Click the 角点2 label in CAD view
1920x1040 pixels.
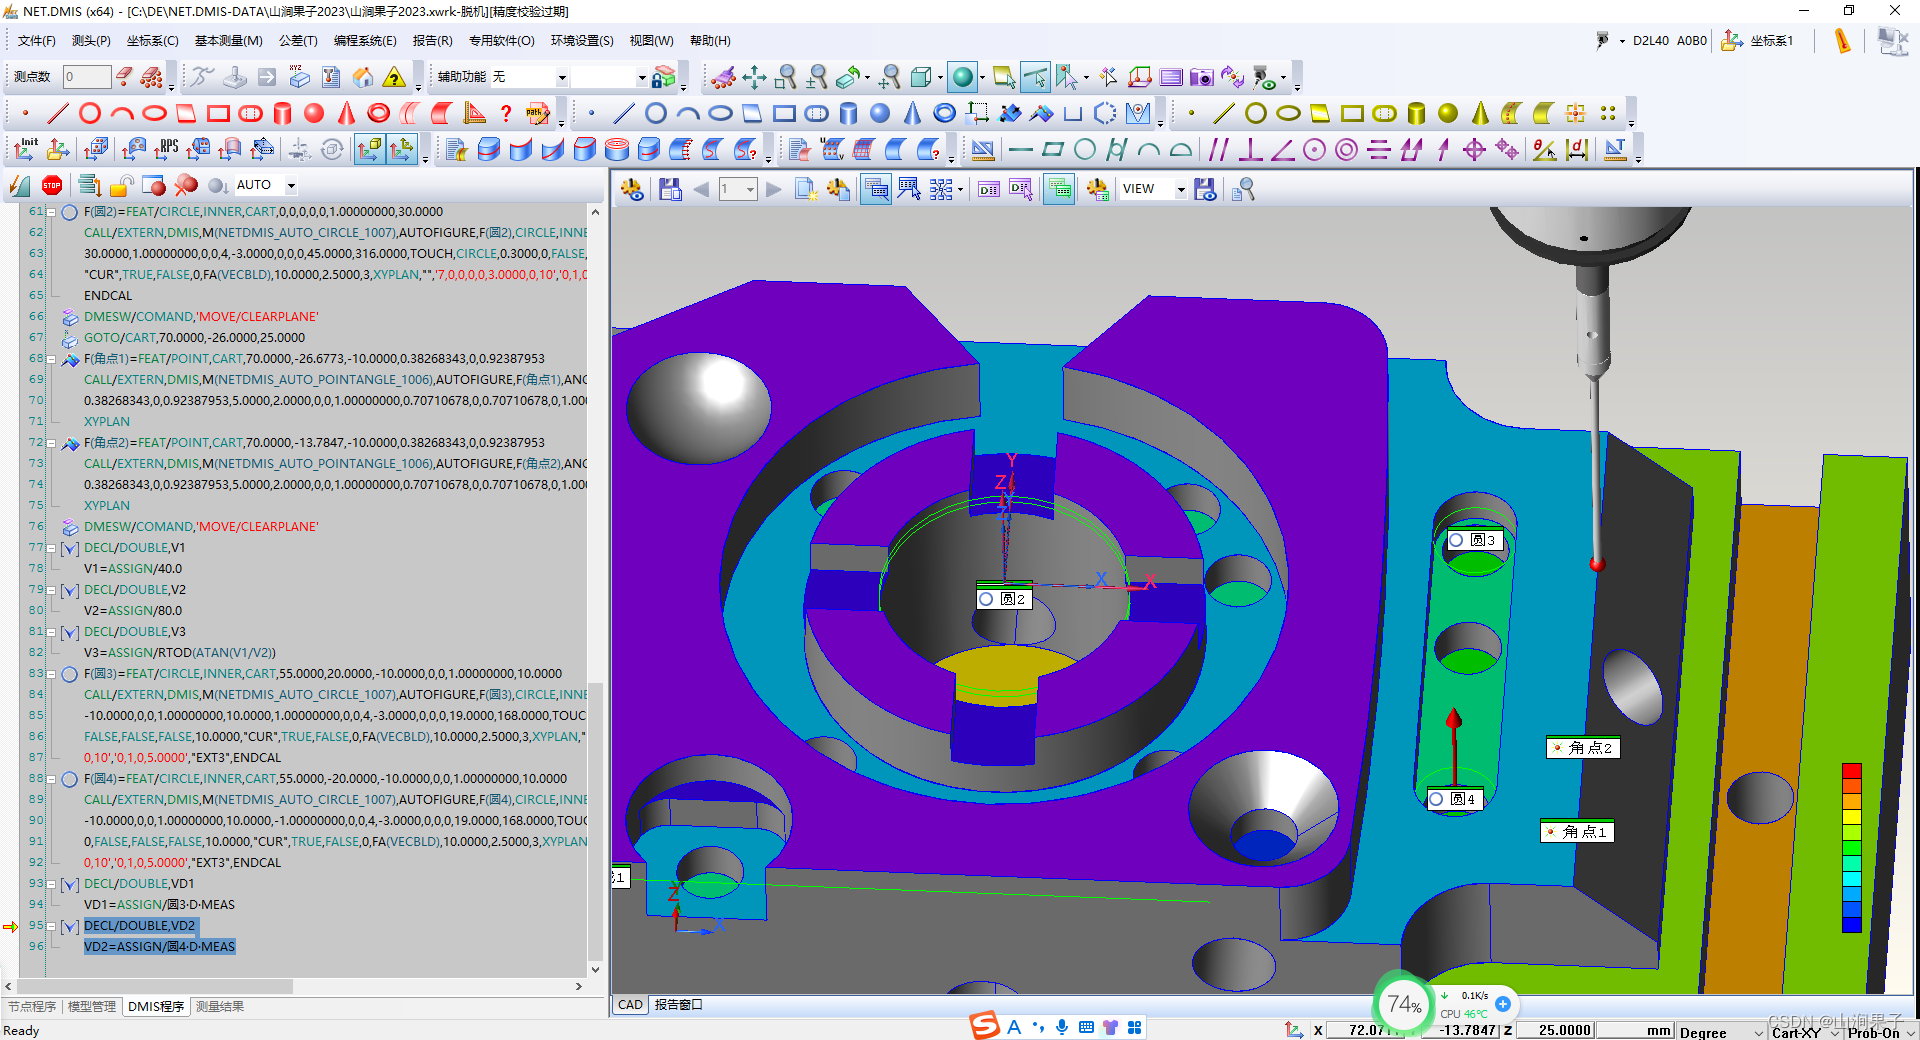[1582, 748]
